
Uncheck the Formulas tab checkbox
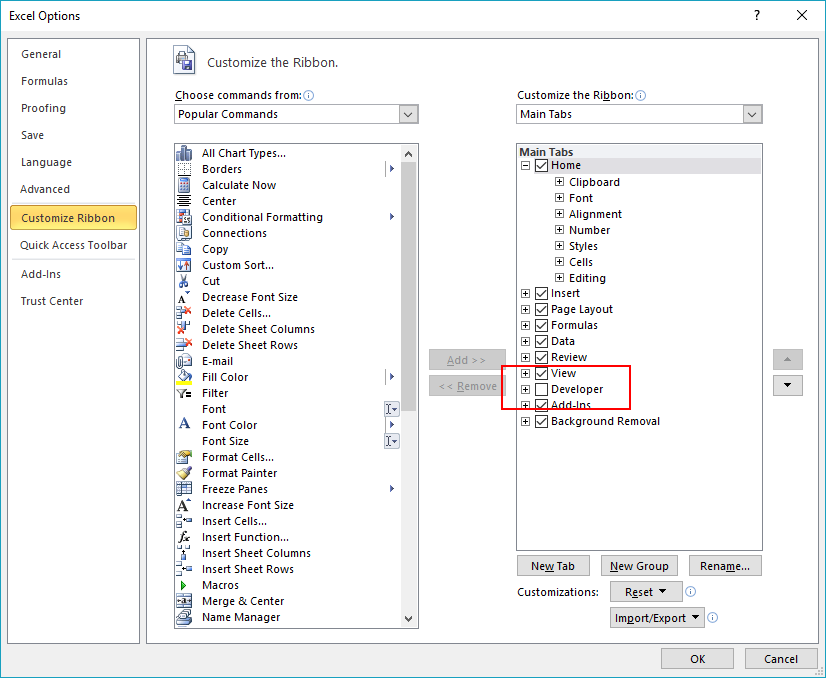click(542, 325)
